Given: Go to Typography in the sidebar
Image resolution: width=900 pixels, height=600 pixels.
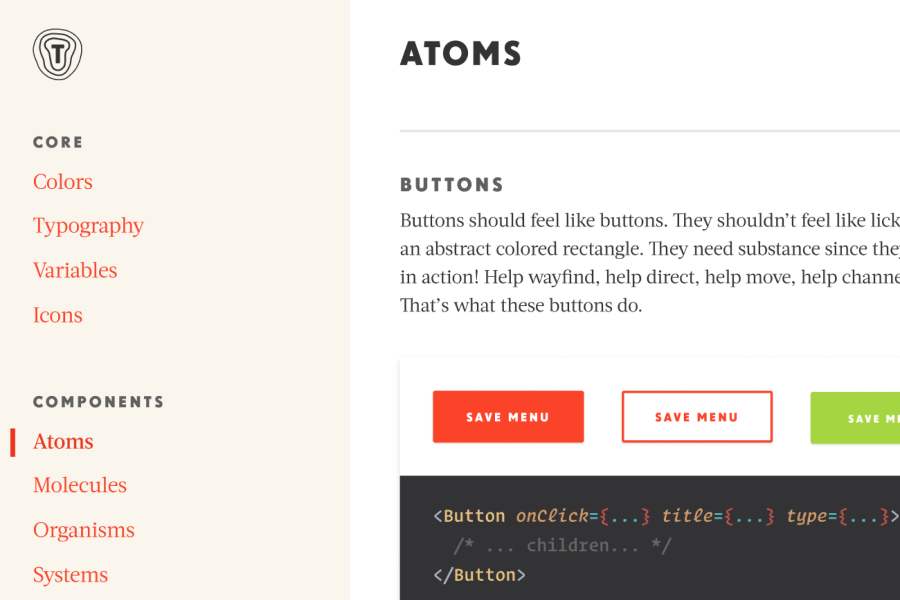Looking at the screenshot, I should pos(88,226).
